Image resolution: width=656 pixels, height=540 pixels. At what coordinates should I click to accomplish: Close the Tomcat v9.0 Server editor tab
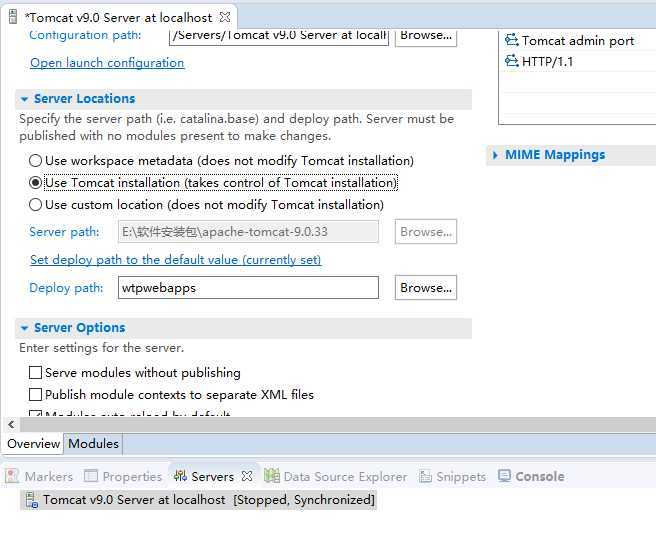225,17
